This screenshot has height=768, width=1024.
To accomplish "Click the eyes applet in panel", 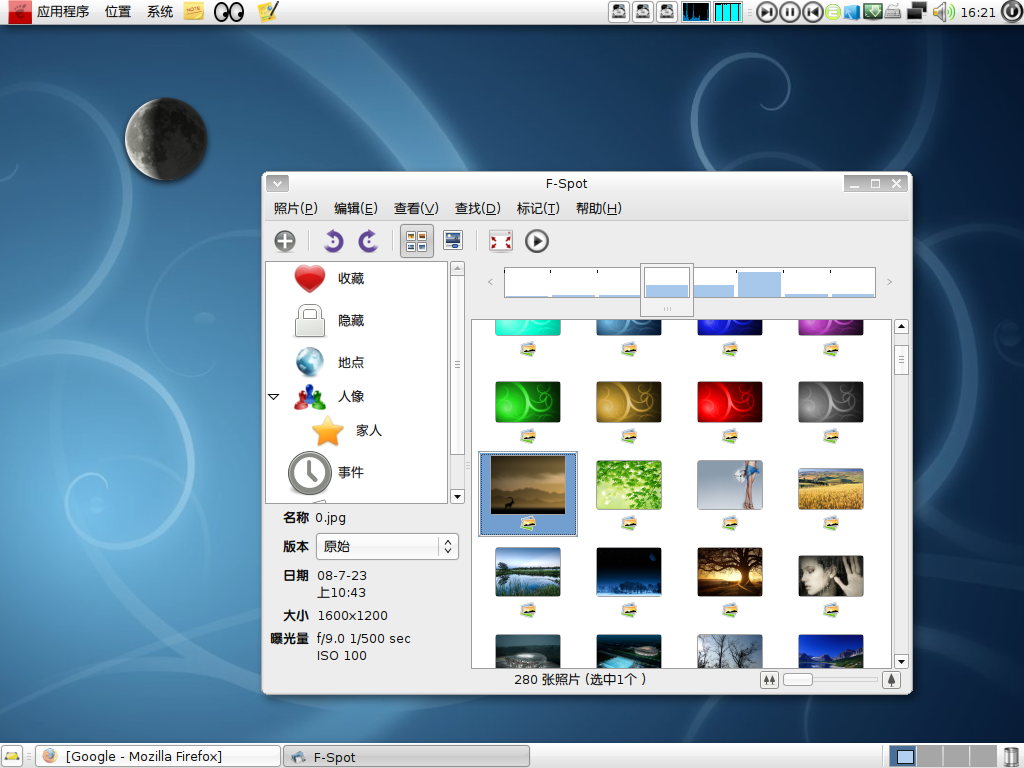I will tap(229, 12).
